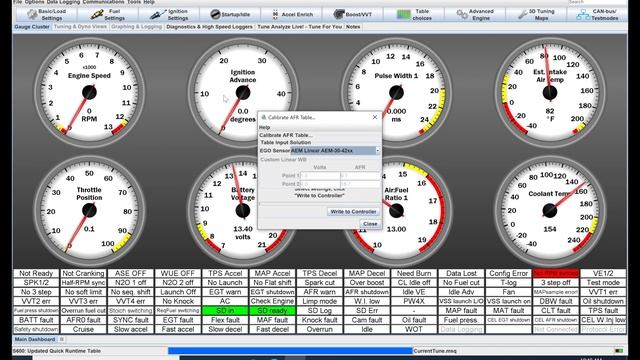Open Table choices toolbar icon
Screen dimensions: 640x360
click(x=404, y=15)
